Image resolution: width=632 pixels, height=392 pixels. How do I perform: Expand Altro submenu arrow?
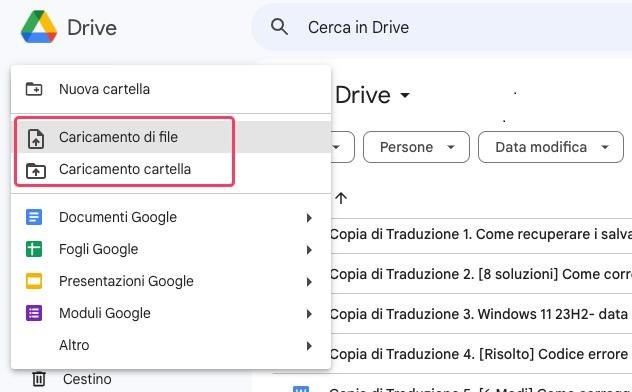pos(309,346)
